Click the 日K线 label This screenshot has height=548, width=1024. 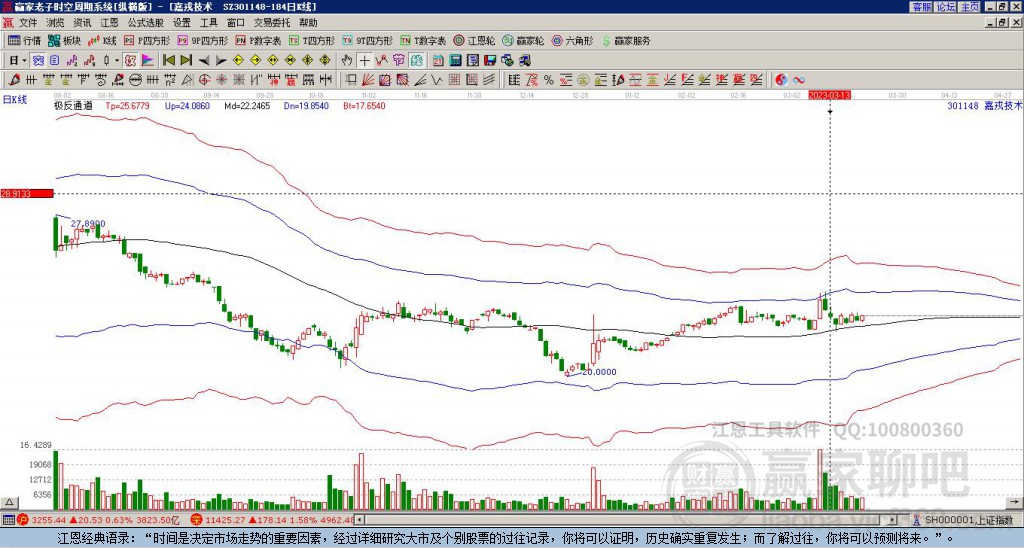(x=15, y=100)
